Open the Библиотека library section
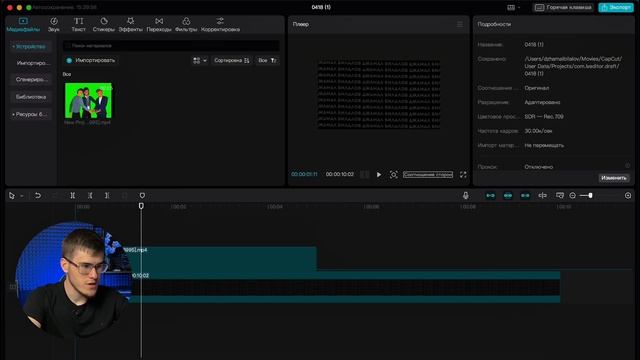Viewport: 640px width, 360px height. (31, 97)
